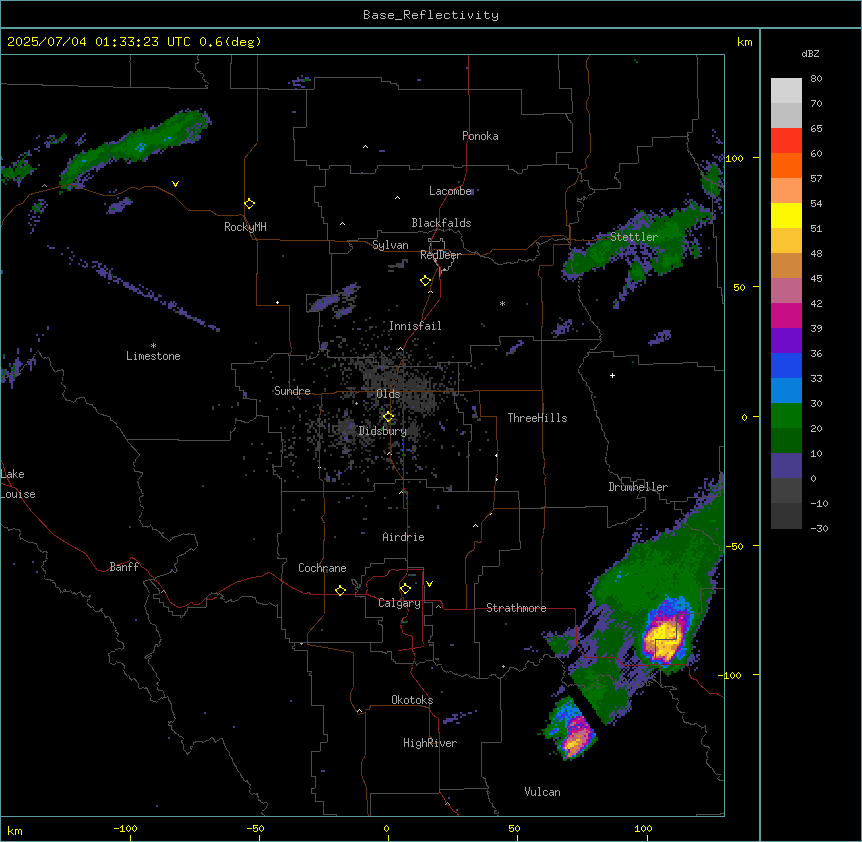862x842 pixels.
Task: Click the ThreeHills label
Action: (x=537, y=418)
